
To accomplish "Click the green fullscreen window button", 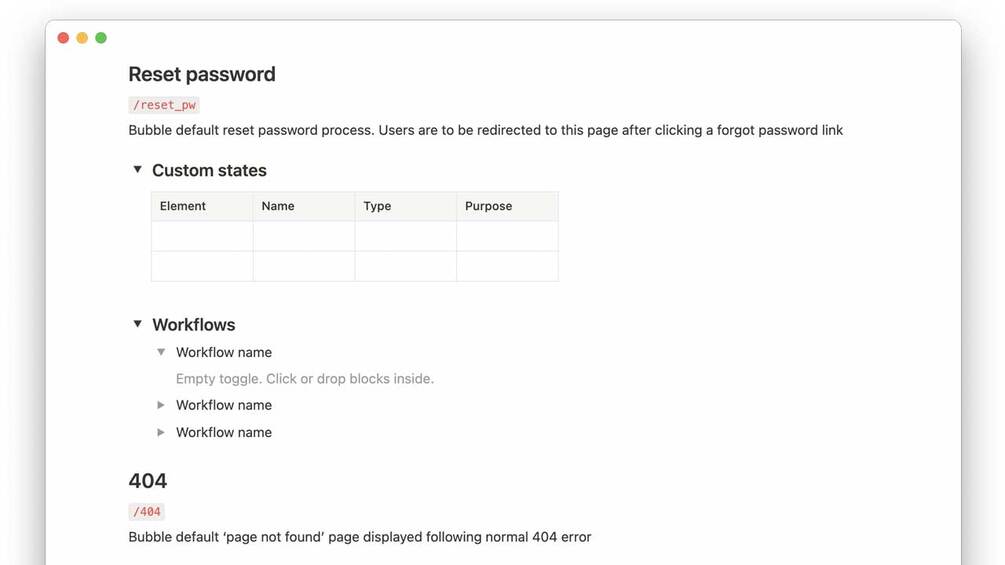I will (101, 38).
